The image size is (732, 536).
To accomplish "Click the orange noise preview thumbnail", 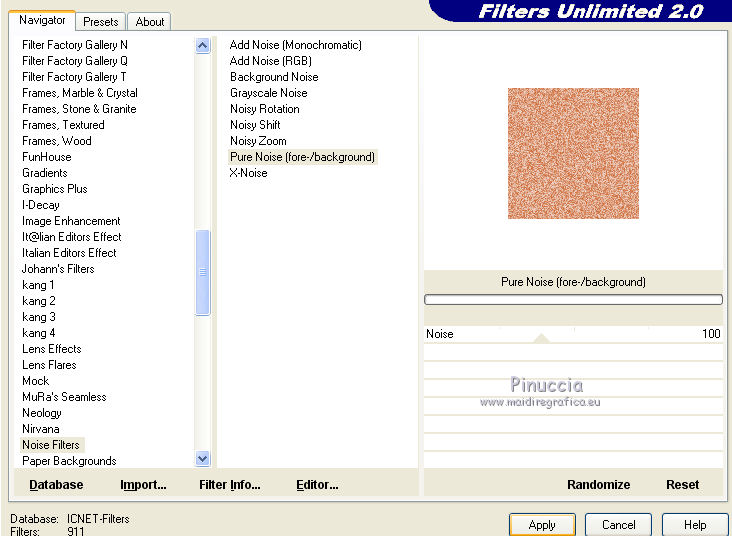I will pos(573,153).
